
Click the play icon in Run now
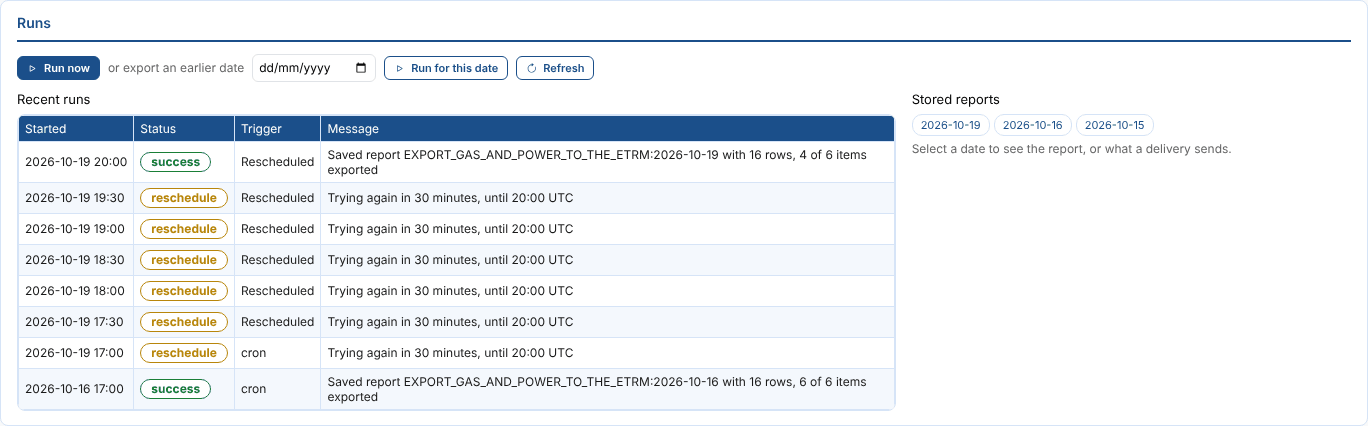coord(32,68)
